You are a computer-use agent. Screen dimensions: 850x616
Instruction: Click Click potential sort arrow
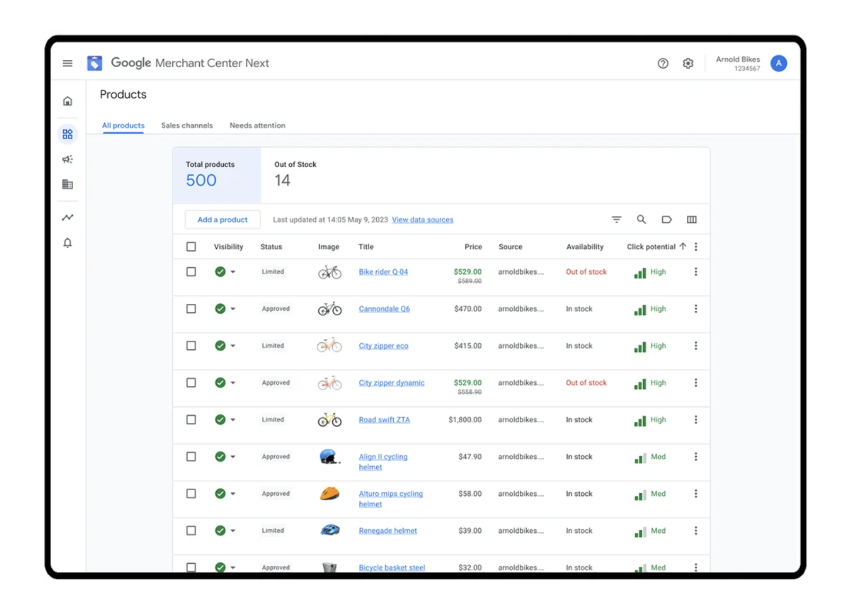682,246
